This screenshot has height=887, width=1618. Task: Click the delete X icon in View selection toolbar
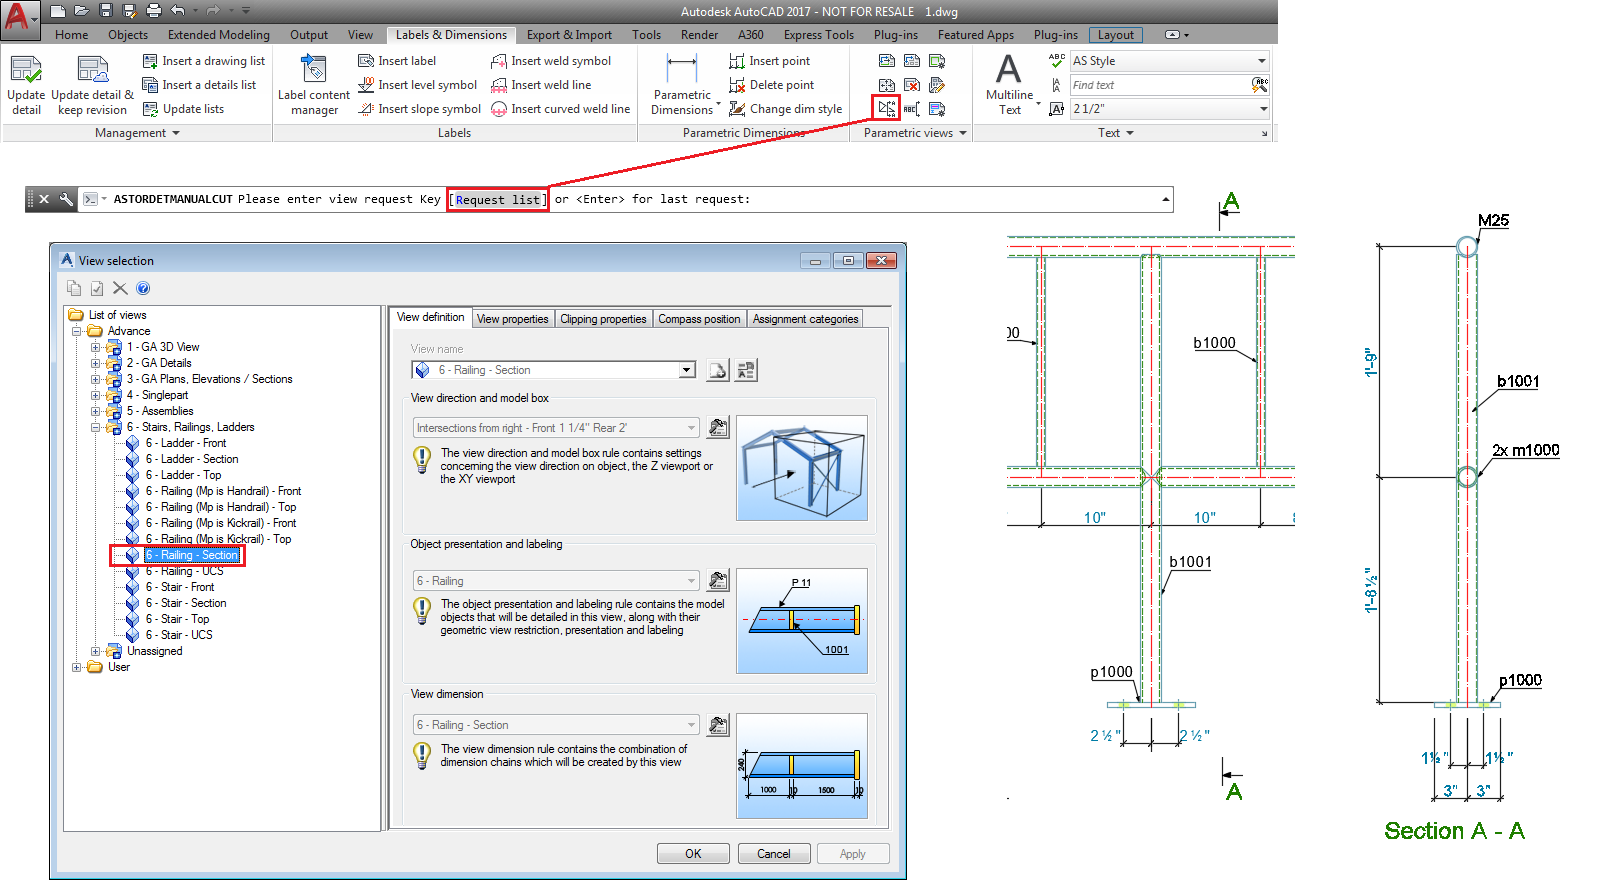click(120, 289)
